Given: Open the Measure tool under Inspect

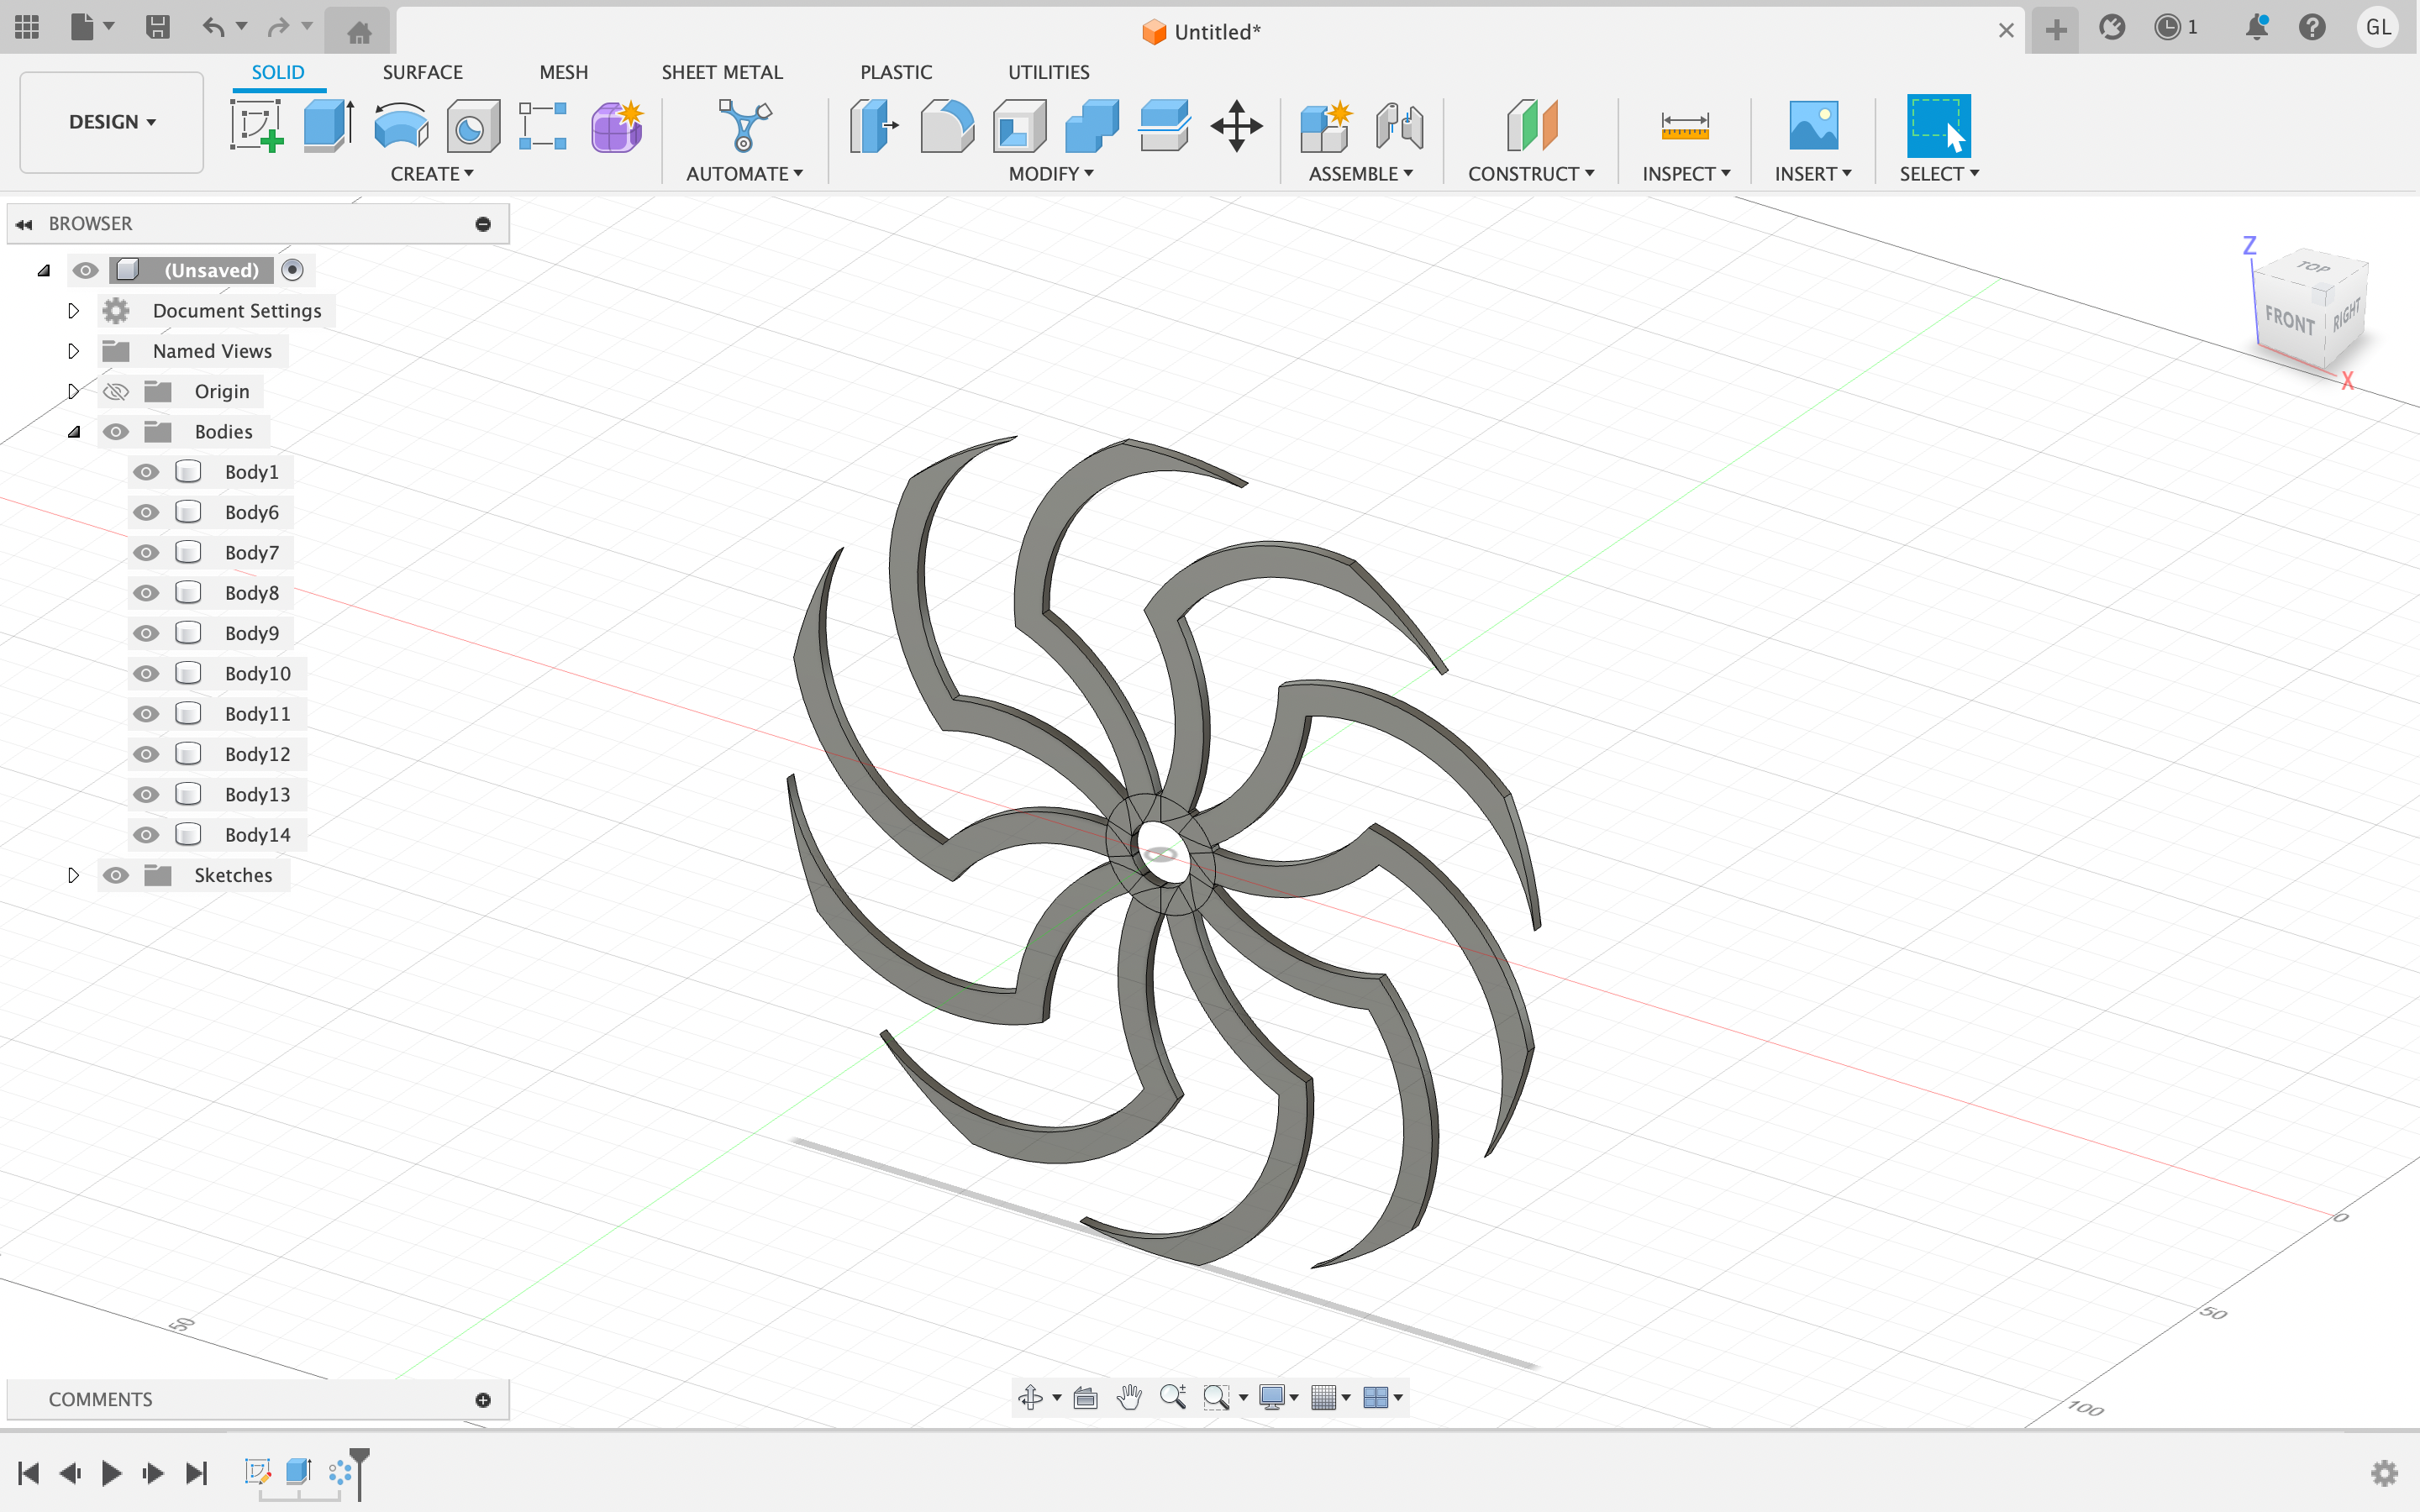Looking at the screenshot, I should 1684,127.
